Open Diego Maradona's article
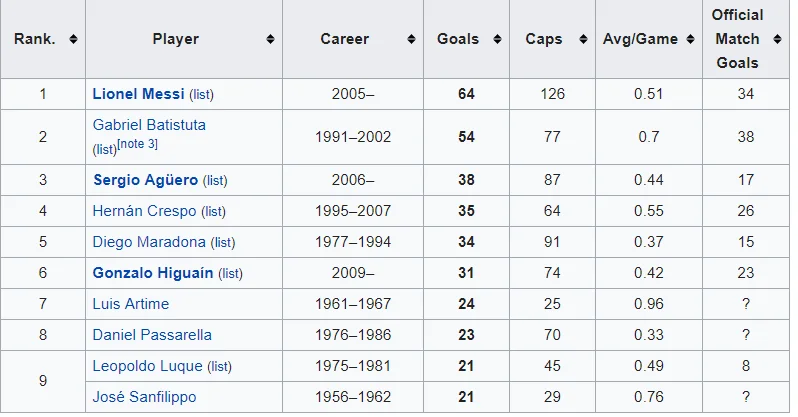Screen dimensions: 798x417 (x=149, y=242)
